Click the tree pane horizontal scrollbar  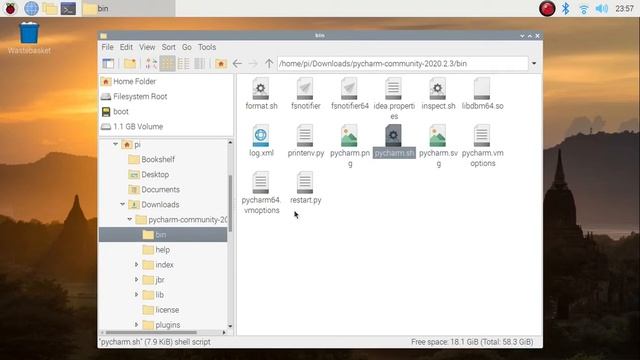(150, 332)
